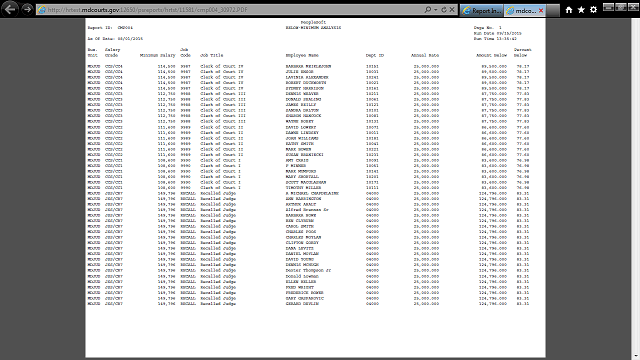Select employee name Alfred Brennan Sr

(x=307, y=210)
